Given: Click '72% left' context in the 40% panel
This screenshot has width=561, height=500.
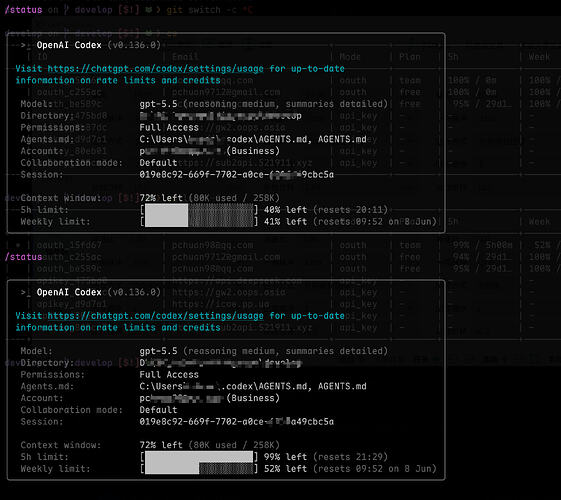Looking at the screenshot, I should click(x=161, y=198).
